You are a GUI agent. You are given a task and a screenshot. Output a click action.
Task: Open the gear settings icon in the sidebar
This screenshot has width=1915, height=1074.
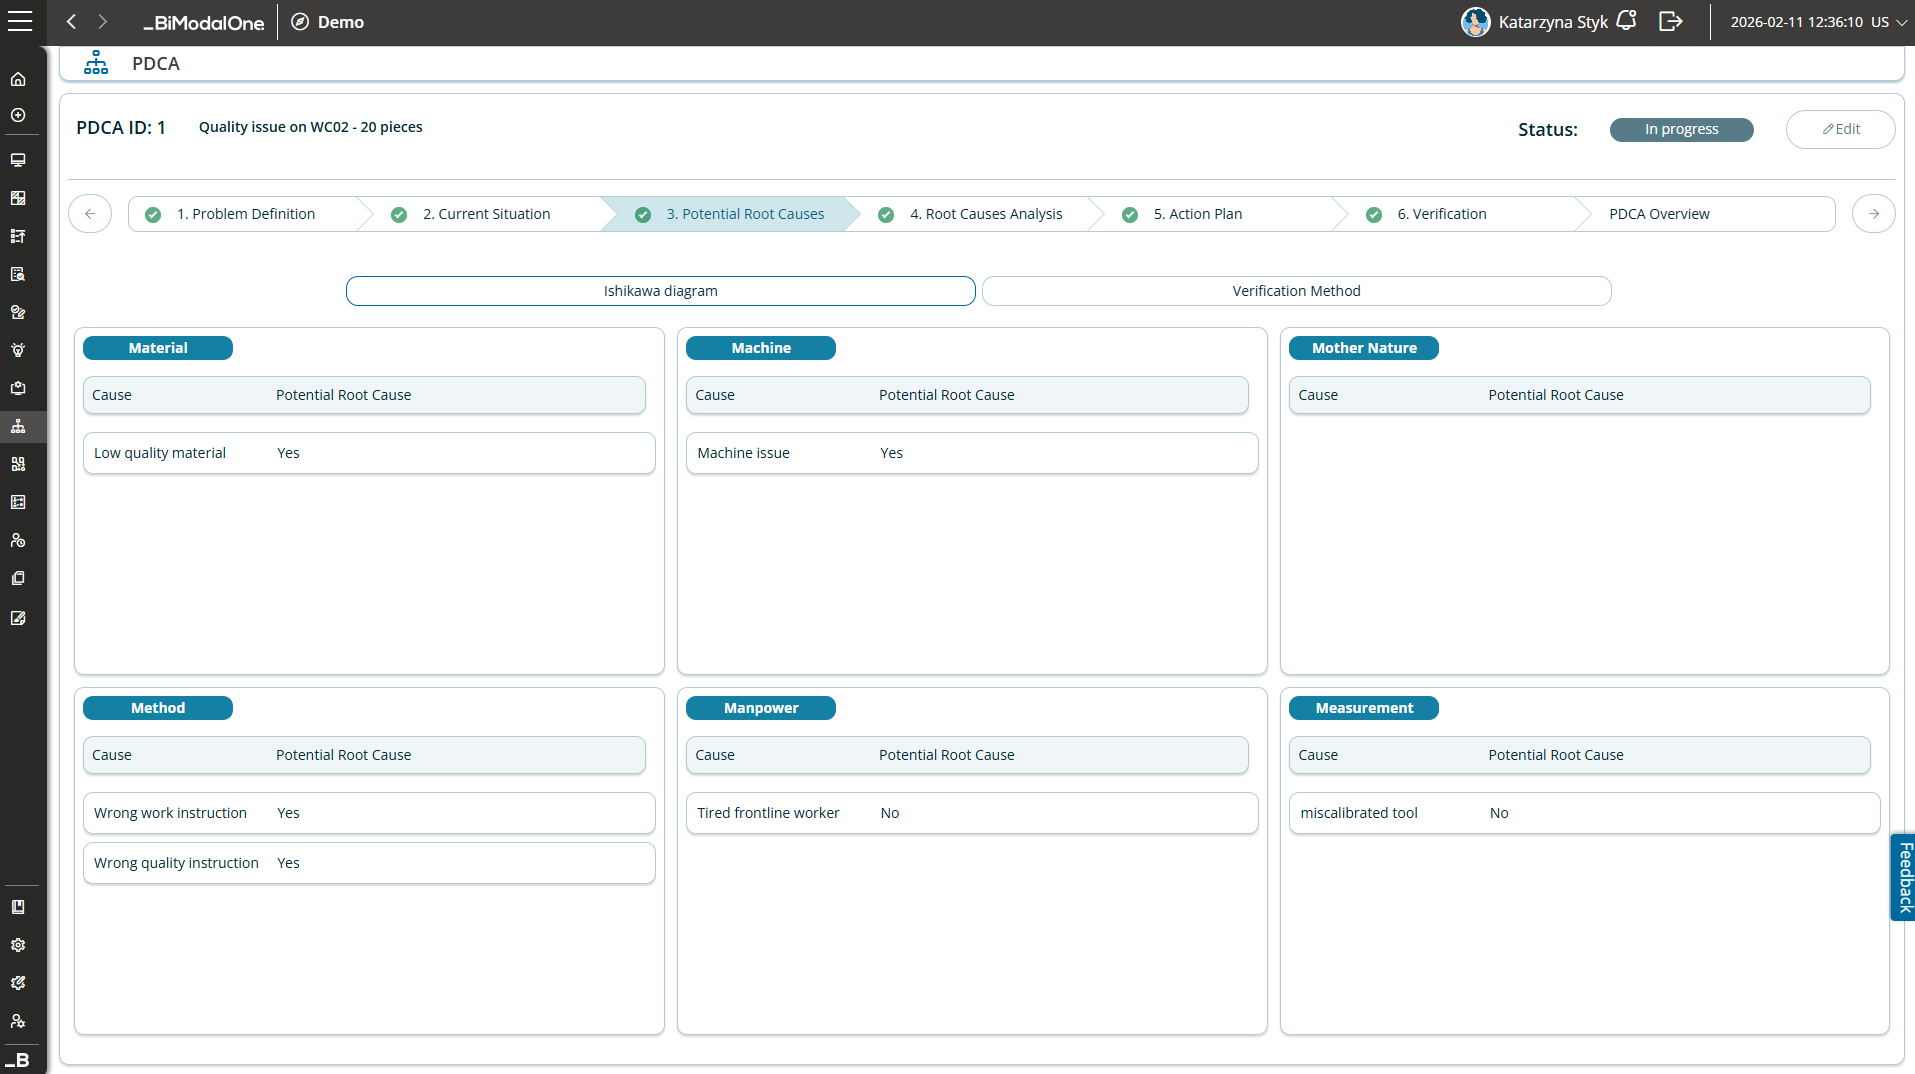click(x=18, y=945)
